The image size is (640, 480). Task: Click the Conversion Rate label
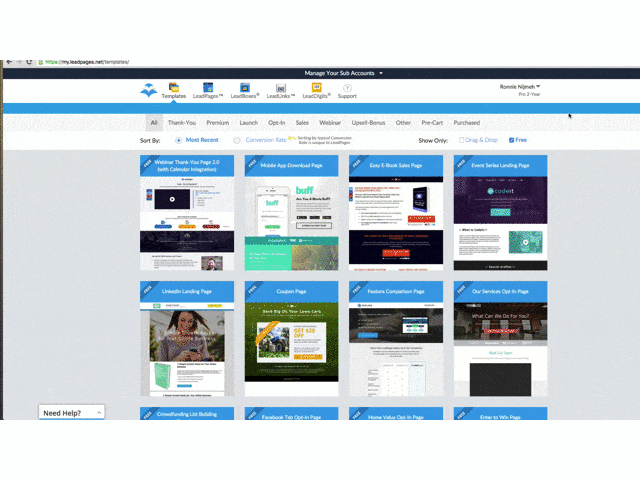click(x=266, y=140)
